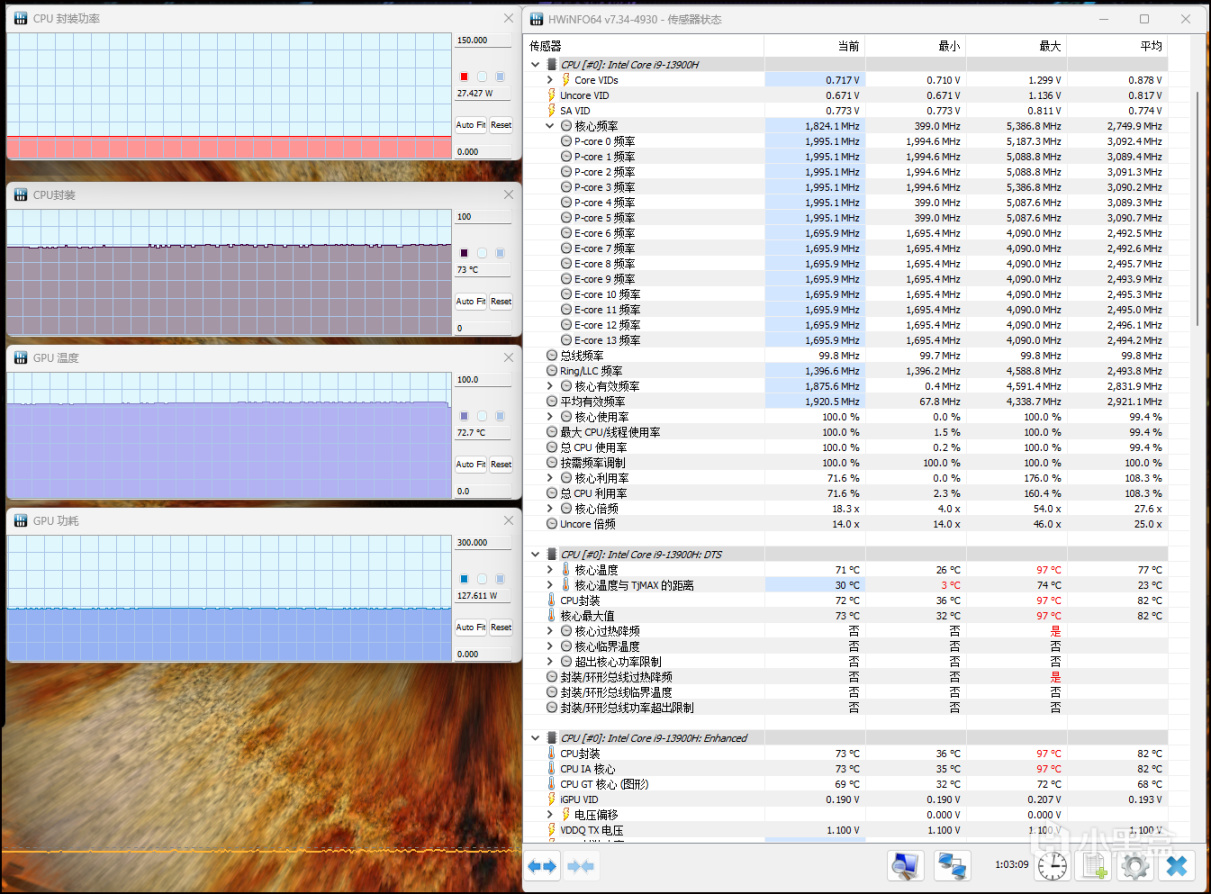Click the clock icon beside Uncore 倍频
The image size is (1211, 894).
[552, 524]
